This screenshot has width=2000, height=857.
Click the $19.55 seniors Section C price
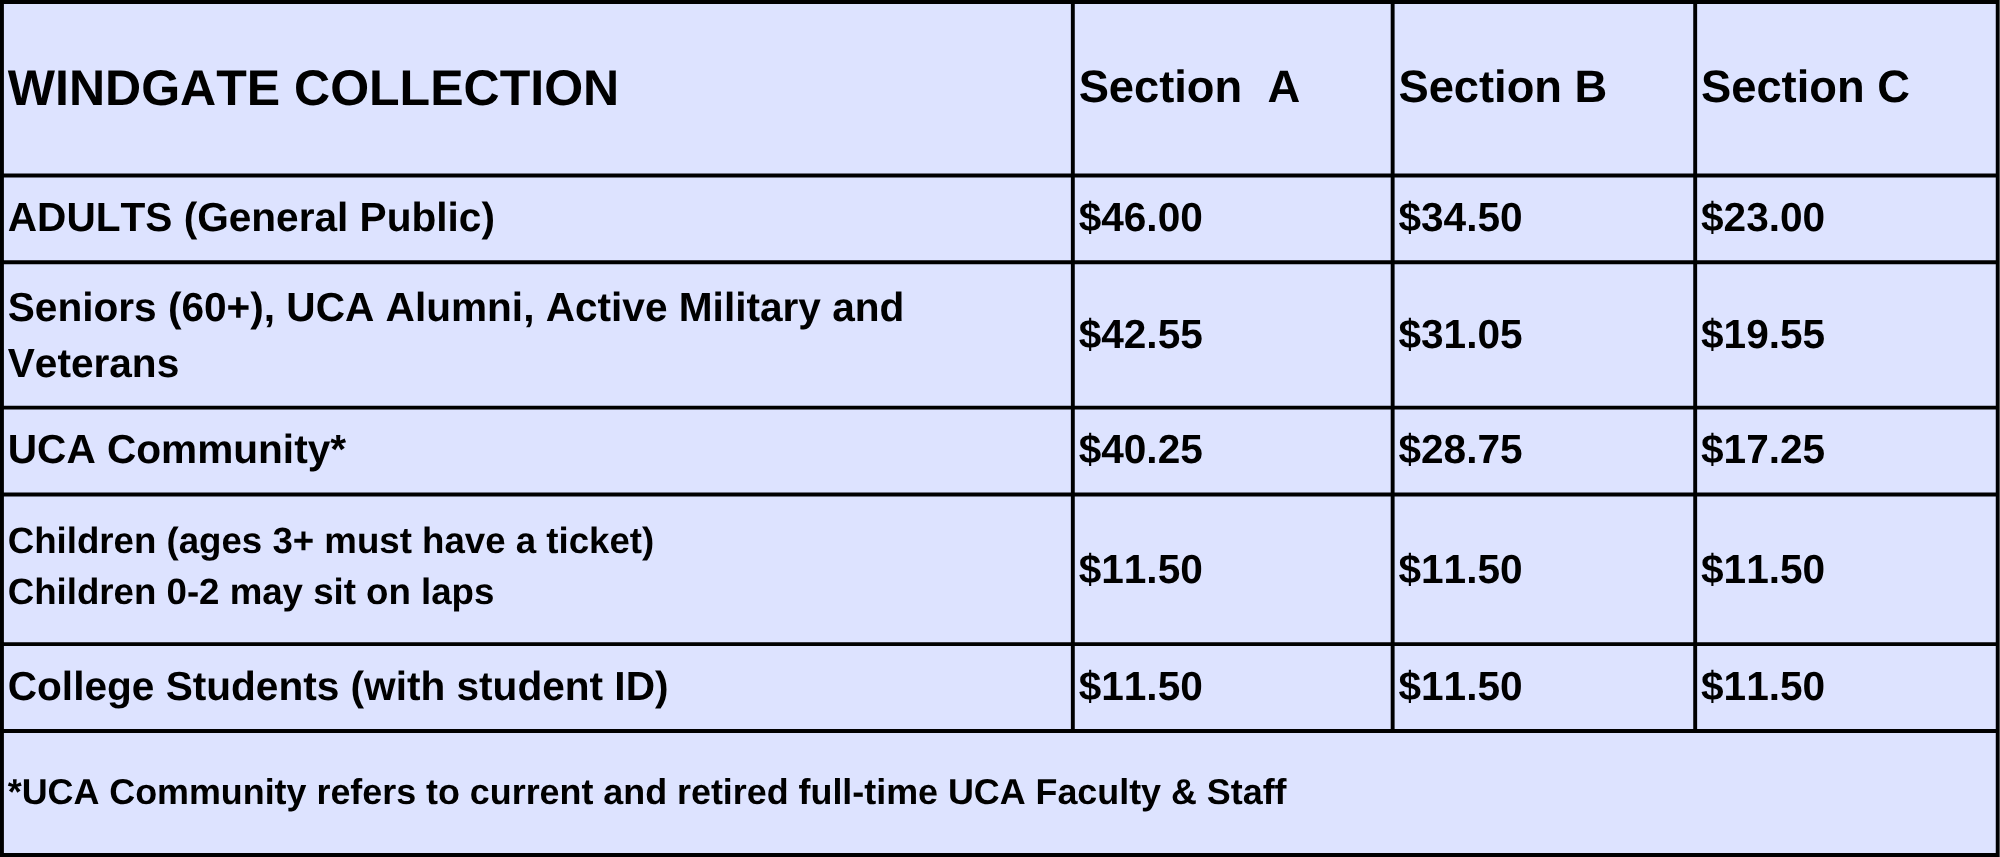[x=1763, y=335]
